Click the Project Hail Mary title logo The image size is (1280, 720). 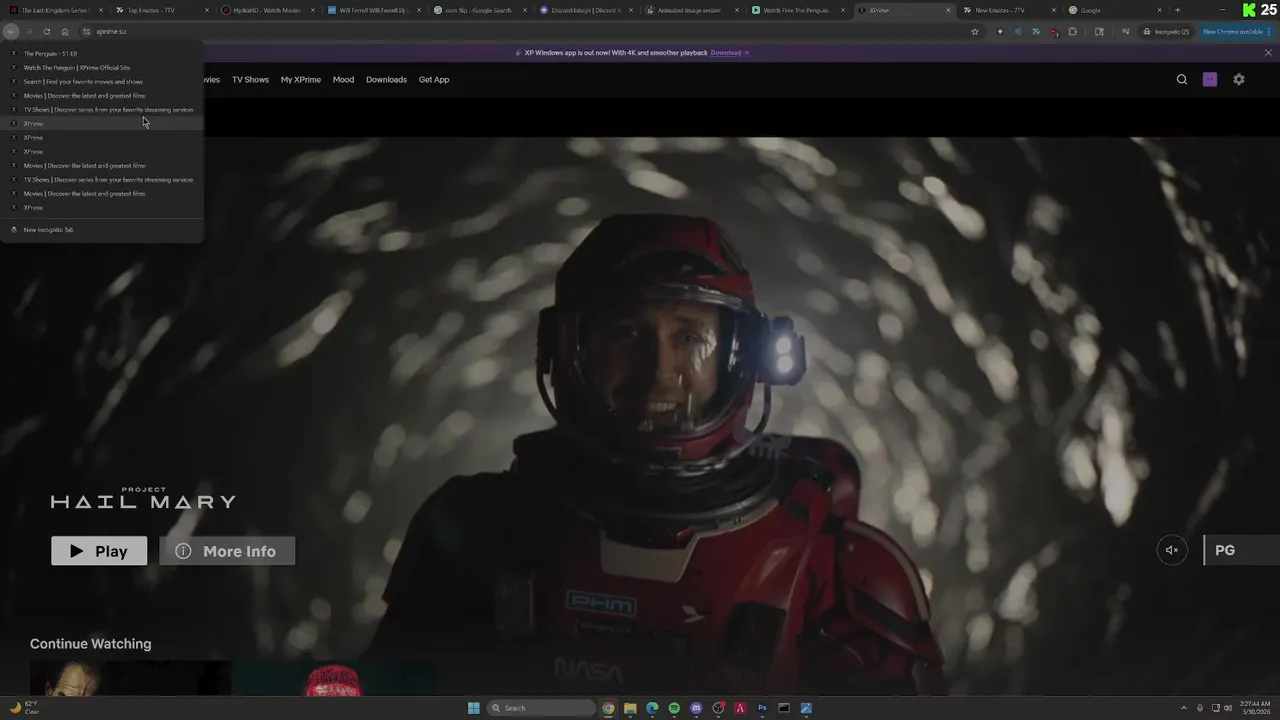(x=143, y=498)
